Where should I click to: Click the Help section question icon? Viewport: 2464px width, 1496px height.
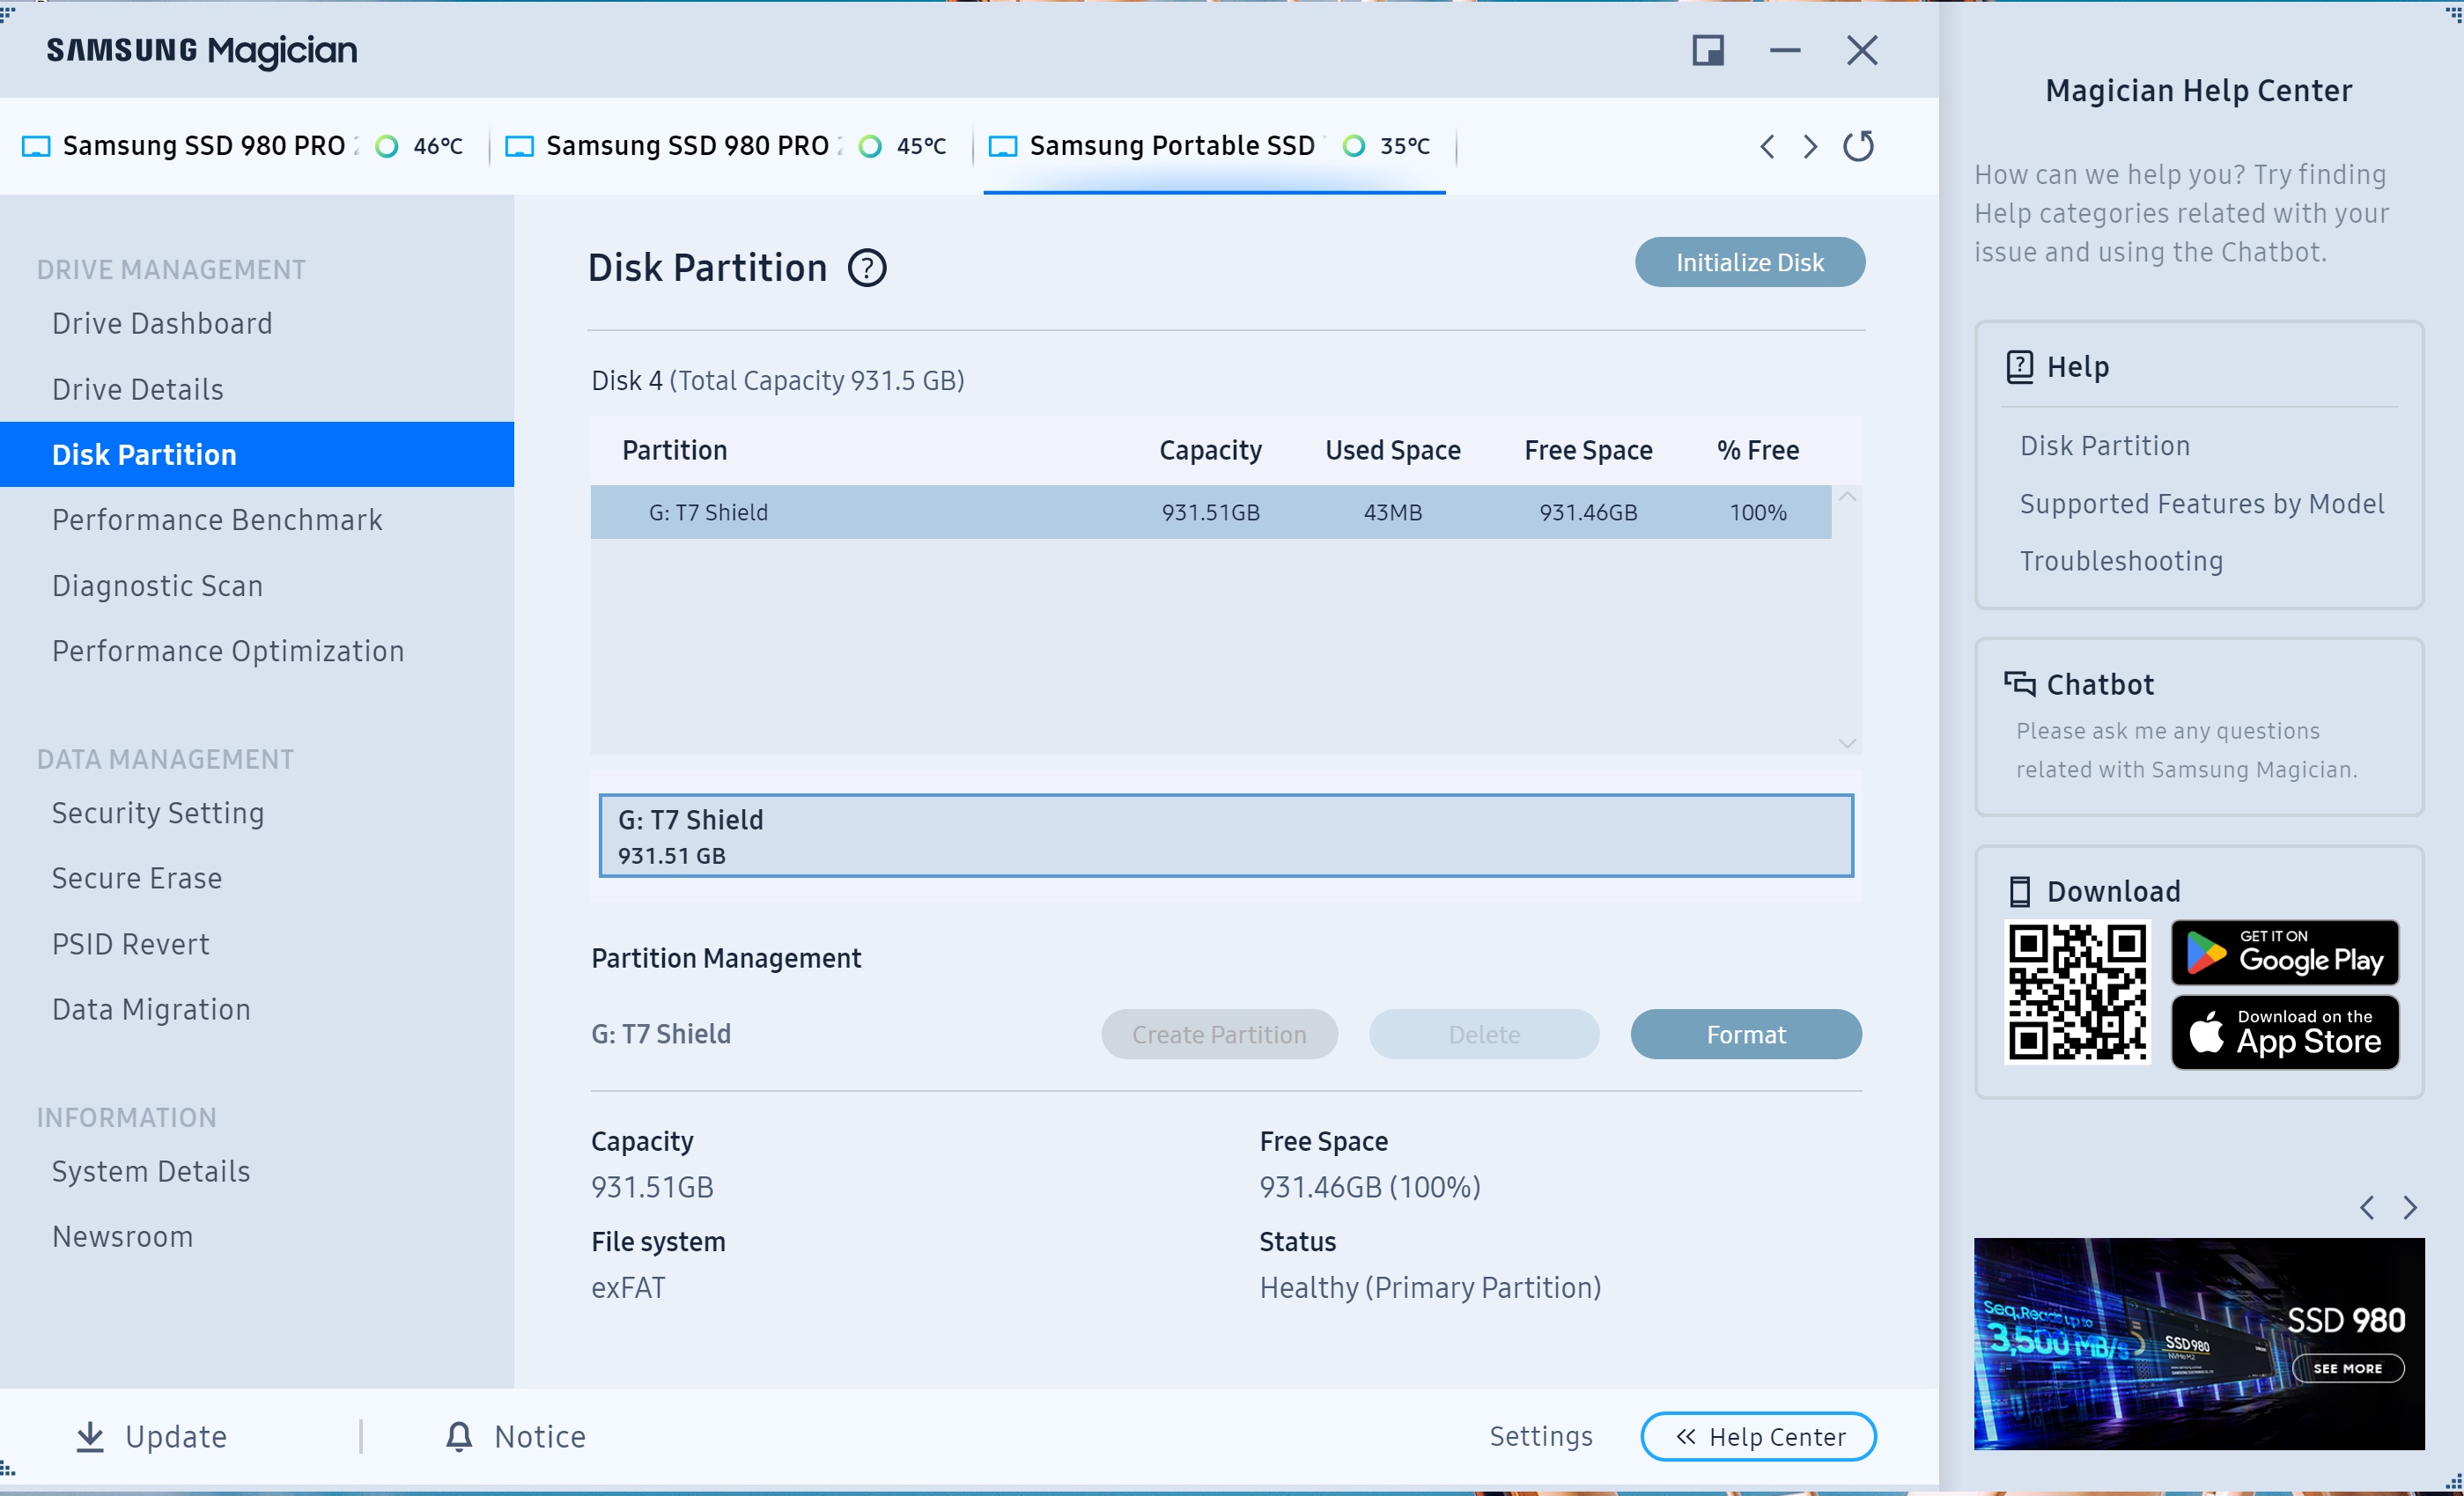[2019, 367]
